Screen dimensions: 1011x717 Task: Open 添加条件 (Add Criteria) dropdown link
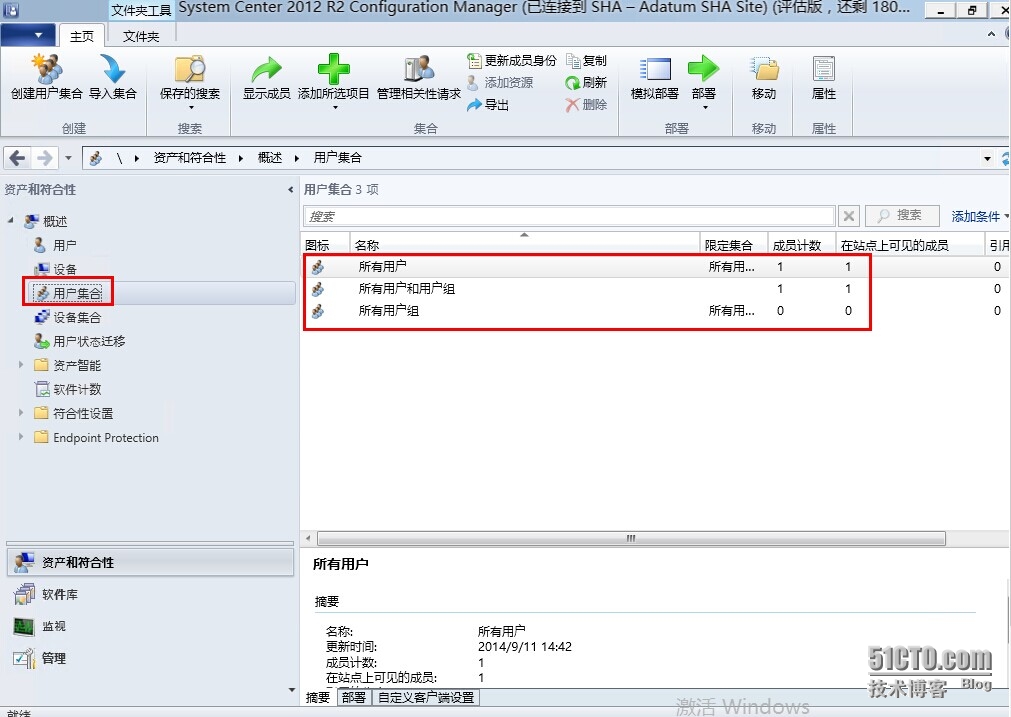click(979, 217)
